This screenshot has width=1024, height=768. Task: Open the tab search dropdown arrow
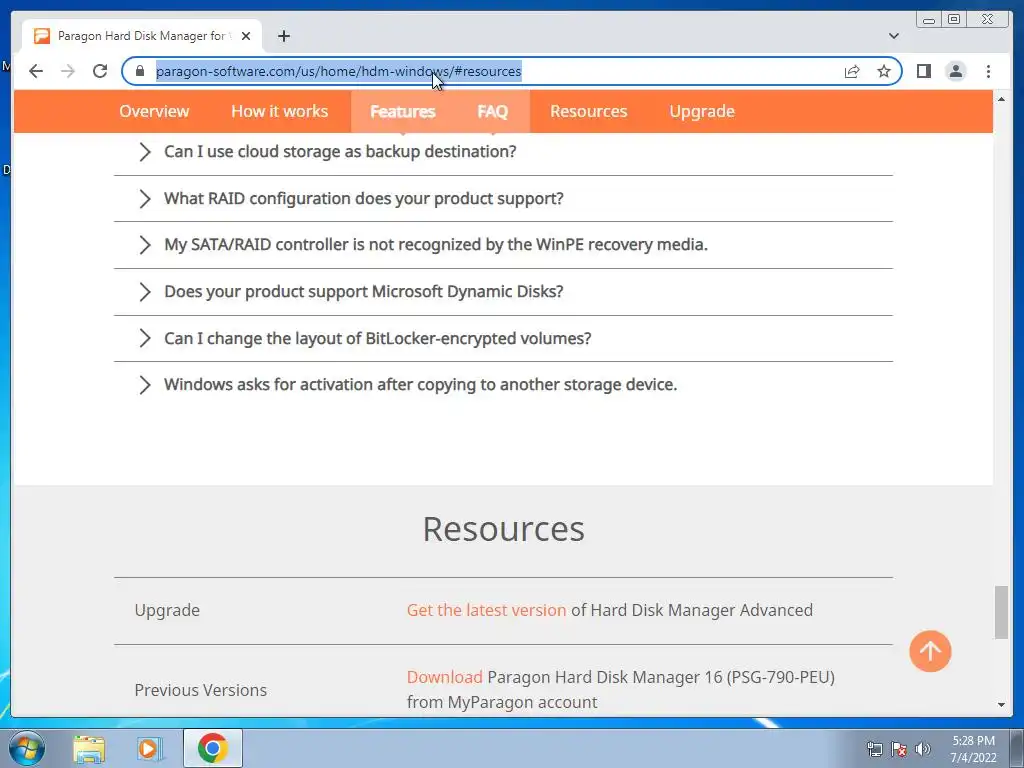[893, 36]
